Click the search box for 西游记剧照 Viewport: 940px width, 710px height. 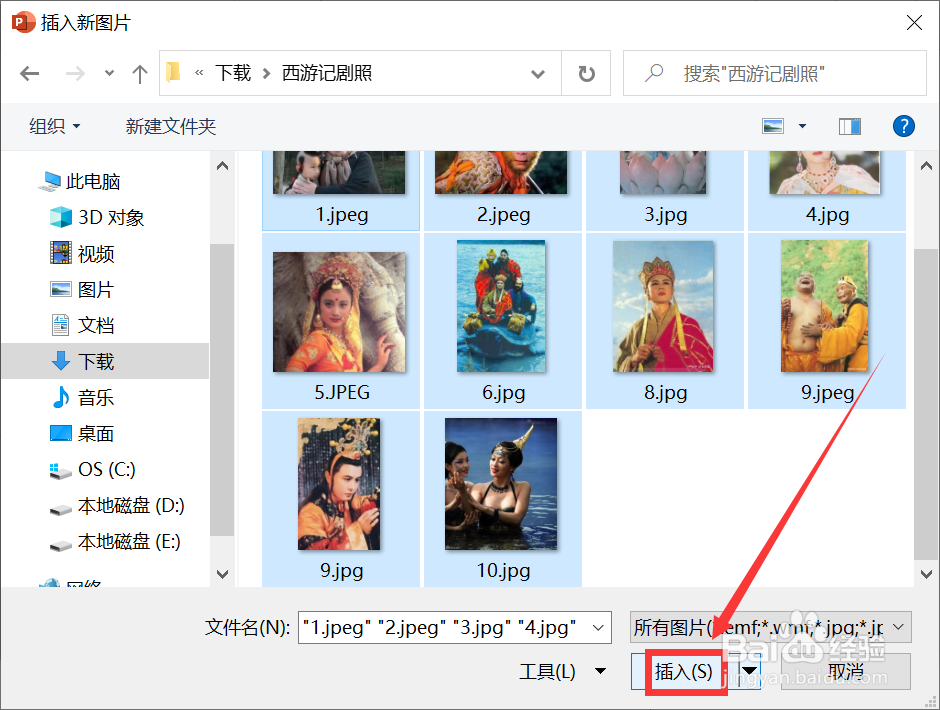coord(775,73)
